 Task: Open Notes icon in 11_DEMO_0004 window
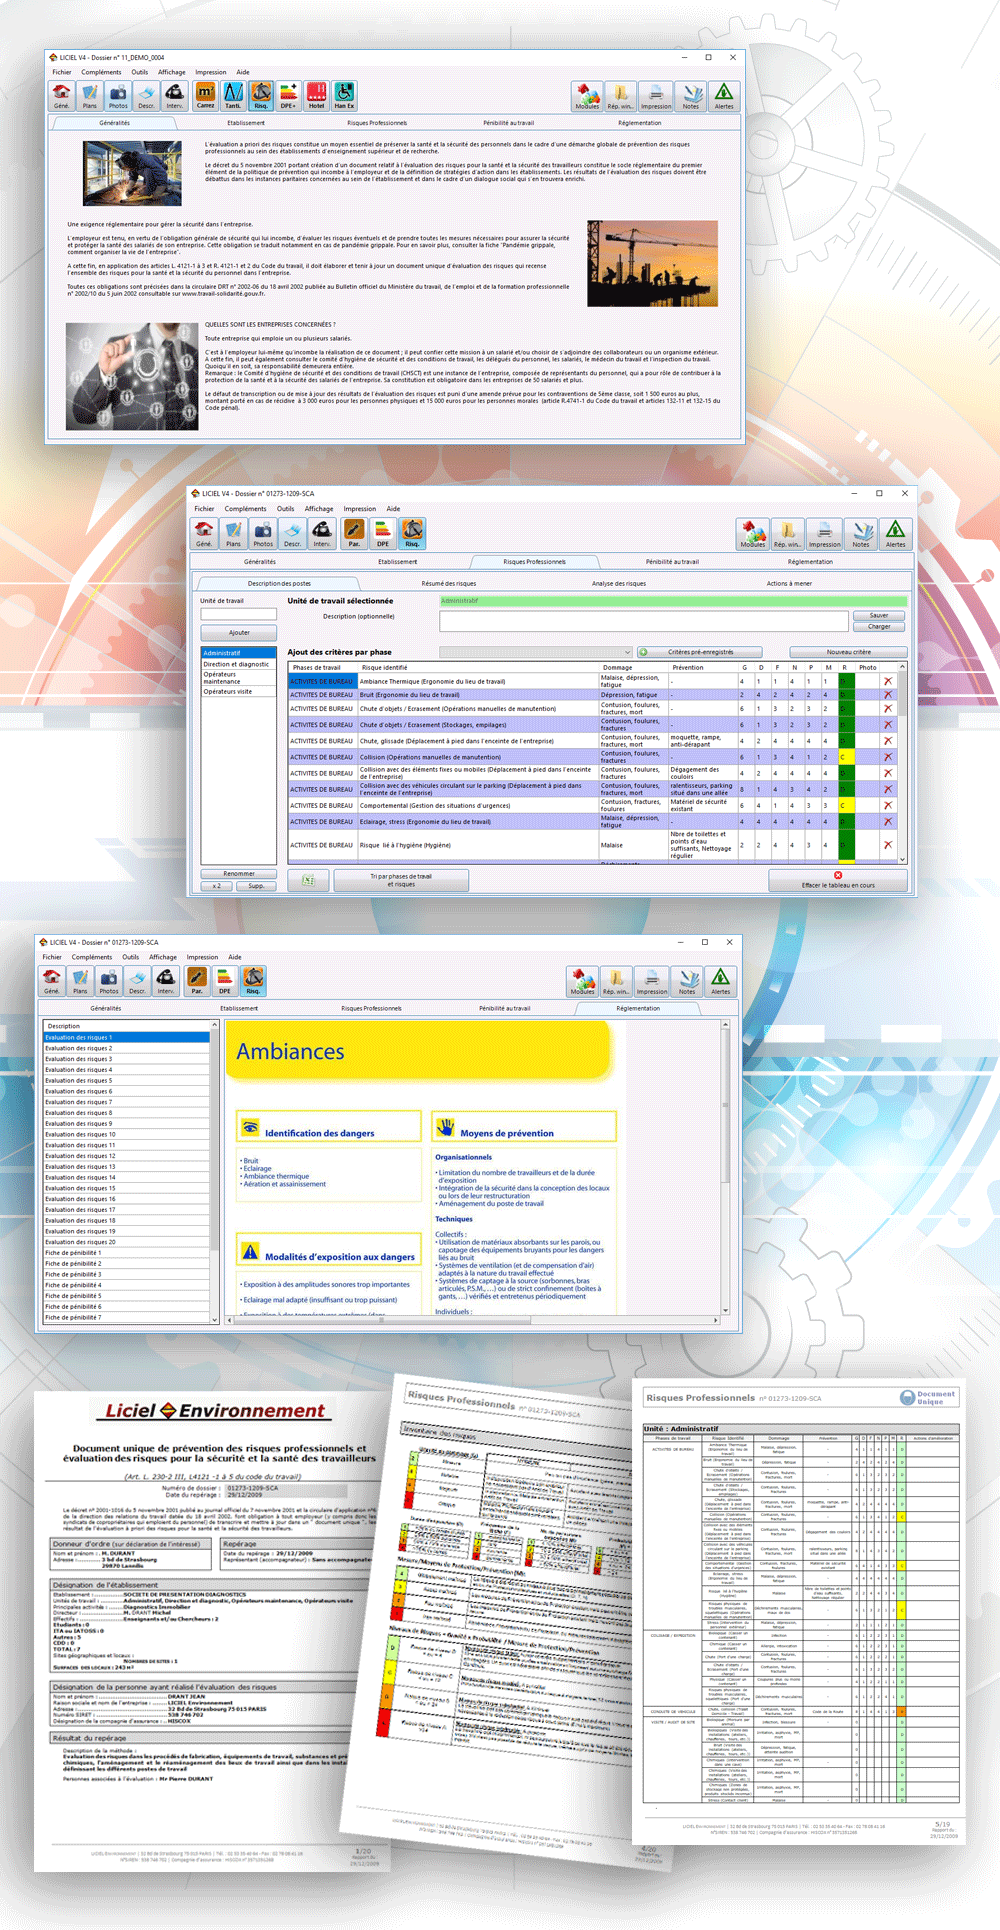690,96
